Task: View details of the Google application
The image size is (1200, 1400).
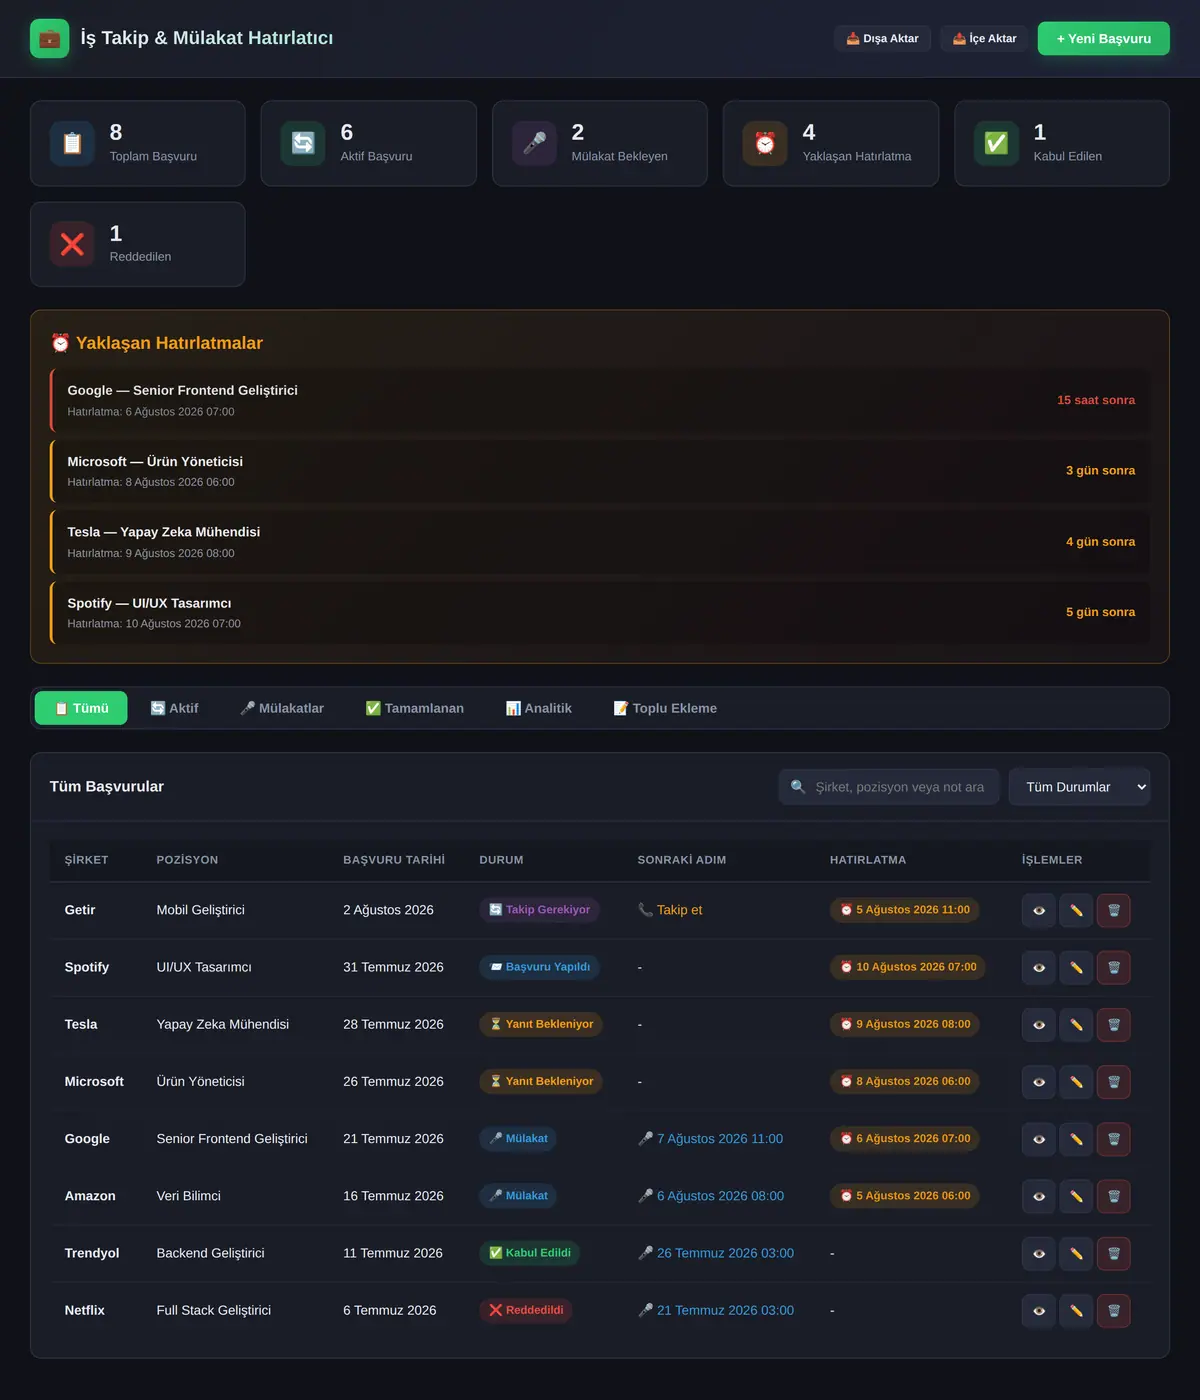Action: tap(1038, 1139)
